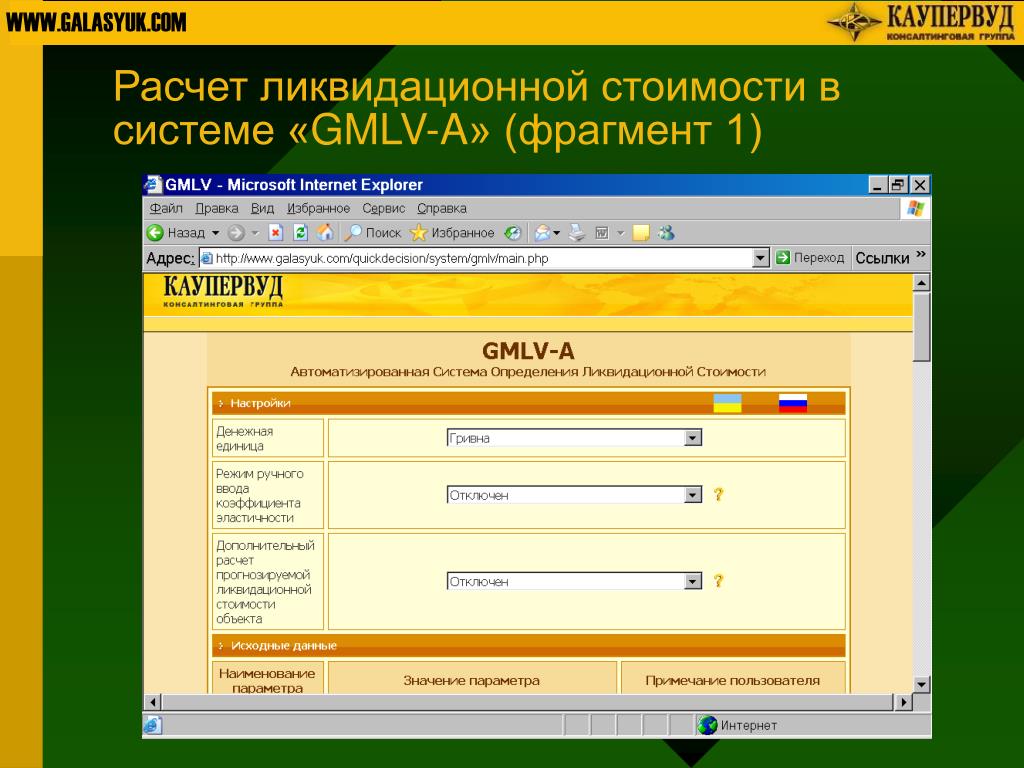Click the Примечание пользователя column header
1024x768 pixels.
[x=733, y=680]
